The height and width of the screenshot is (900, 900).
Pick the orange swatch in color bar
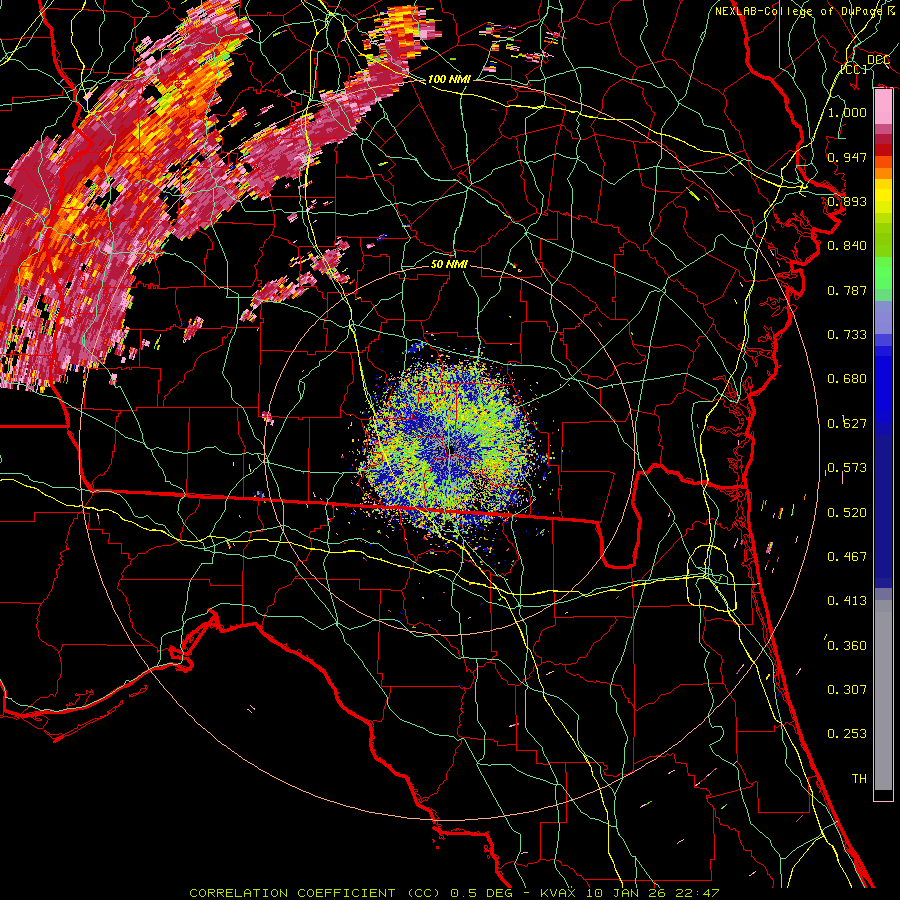[x=883, y=173]
